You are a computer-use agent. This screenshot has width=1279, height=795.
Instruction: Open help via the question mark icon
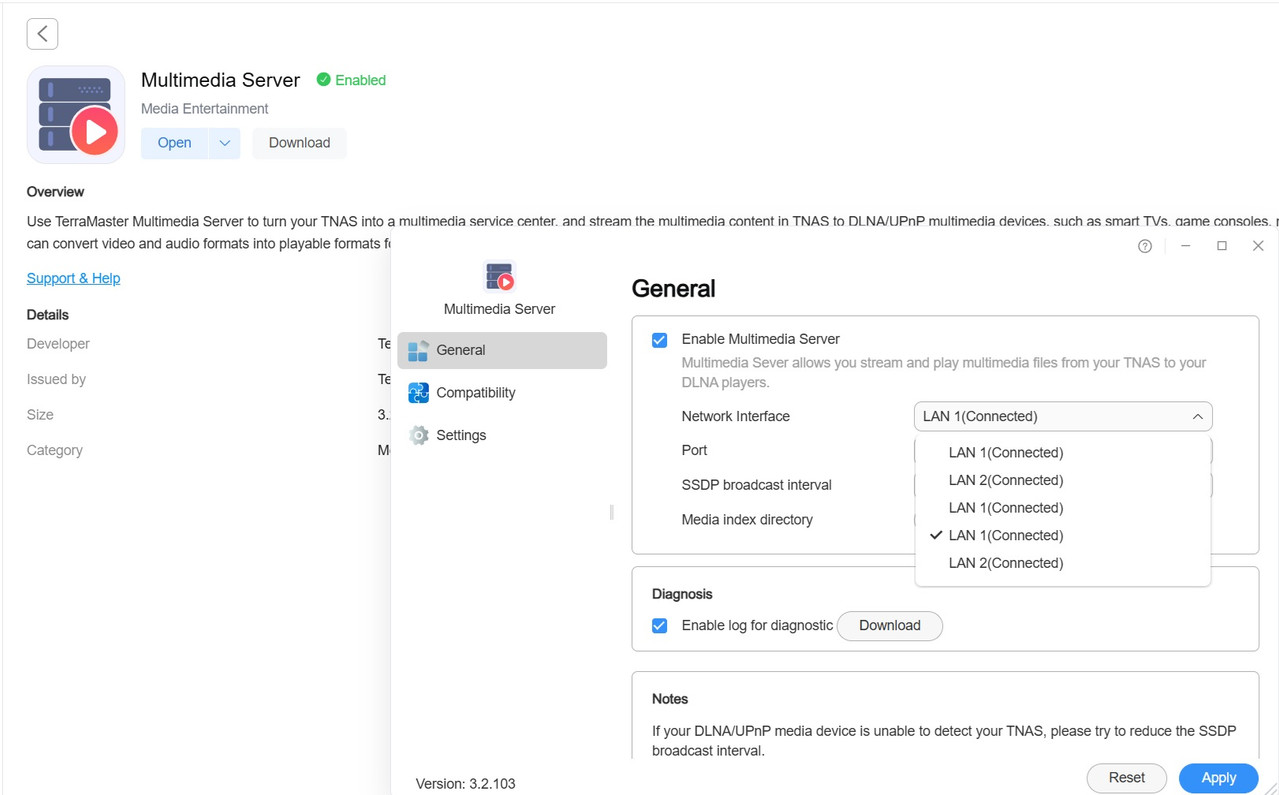(1145, 246)
